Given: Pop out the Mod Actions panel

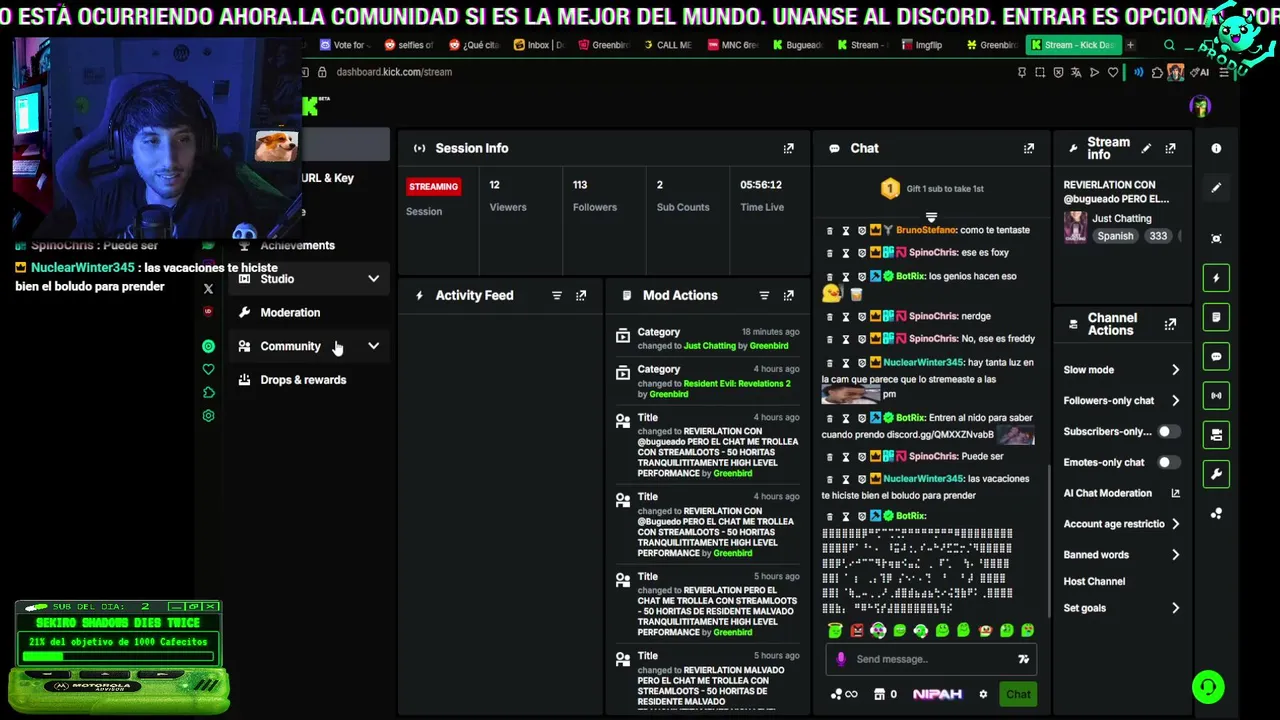Looking at the screenshot, I should click(x=788, y=295).
